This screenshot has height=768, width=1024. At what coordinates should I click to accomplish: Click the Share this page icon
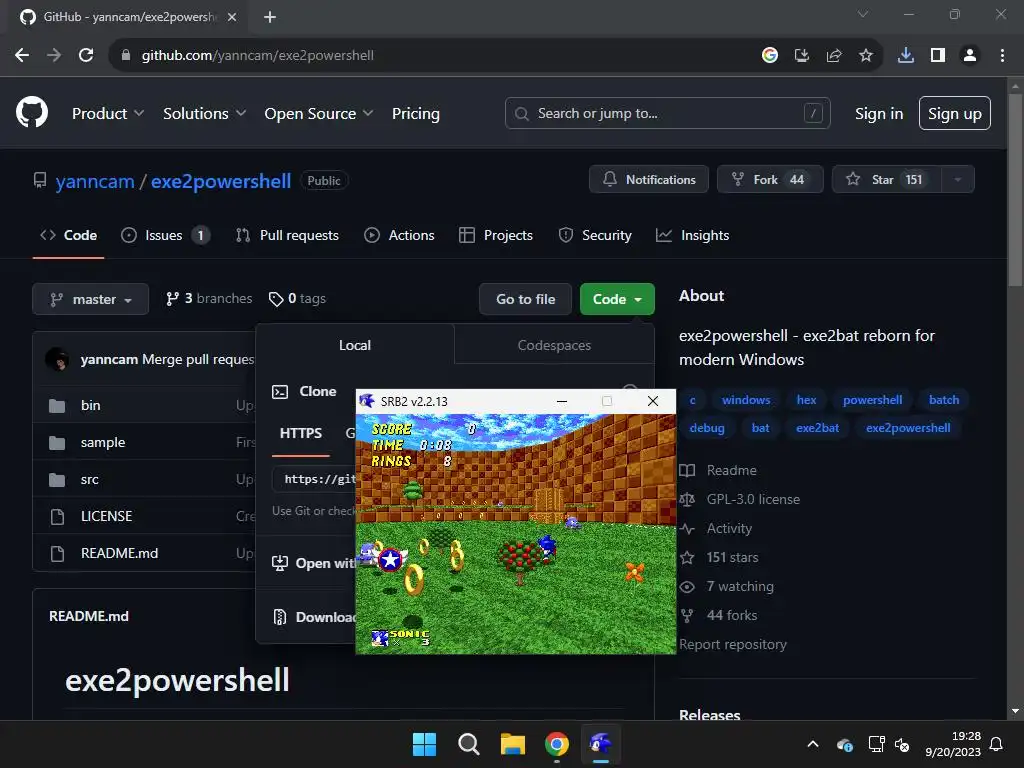pos(834,56)
